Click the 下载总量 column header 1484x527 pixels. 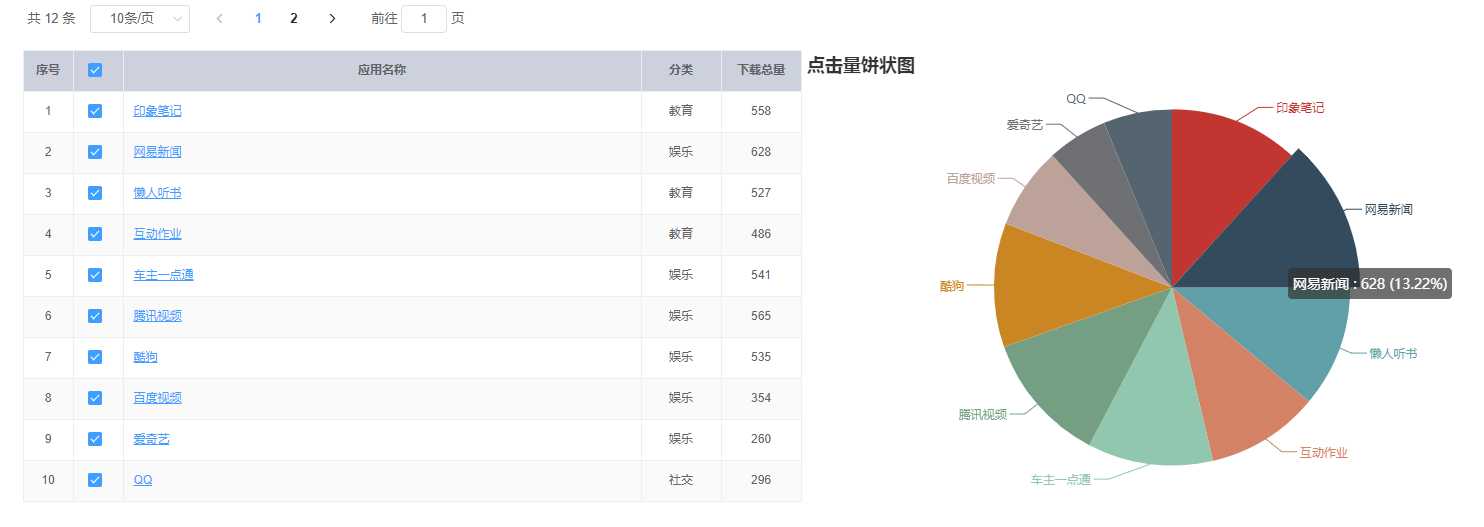click(x=761, y=70)
